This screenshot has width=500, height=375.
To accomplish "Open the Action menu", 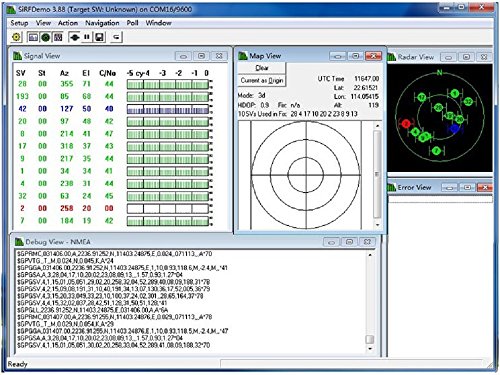I will pos(68,23).
